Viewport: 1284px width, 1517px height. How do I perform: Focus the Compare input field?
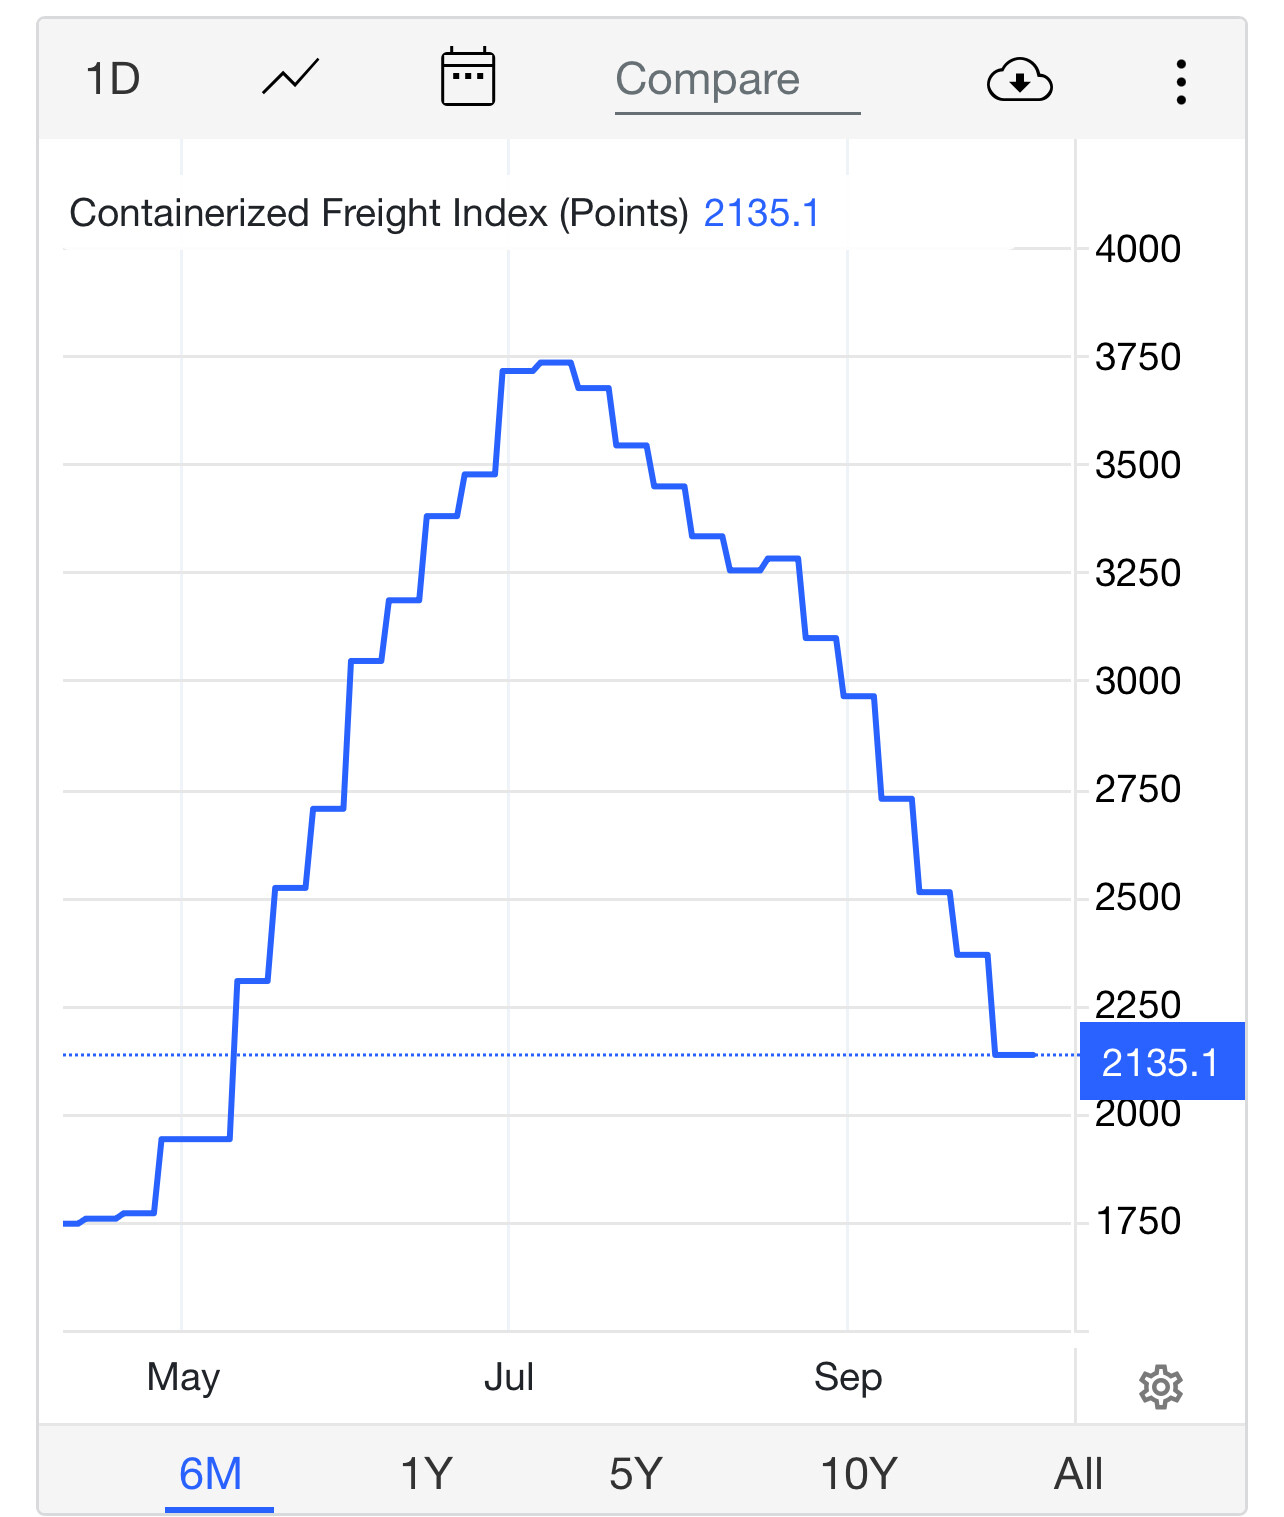tap(736, 80)
